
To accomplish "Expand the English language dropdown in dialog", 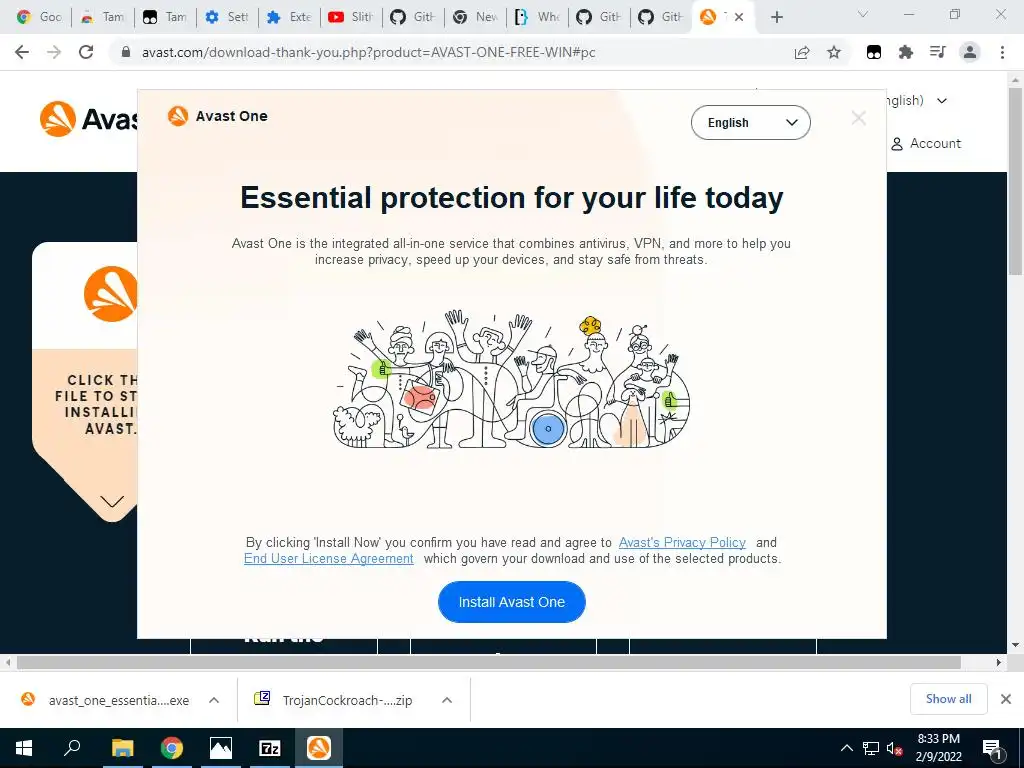I will tap(750, 123).
